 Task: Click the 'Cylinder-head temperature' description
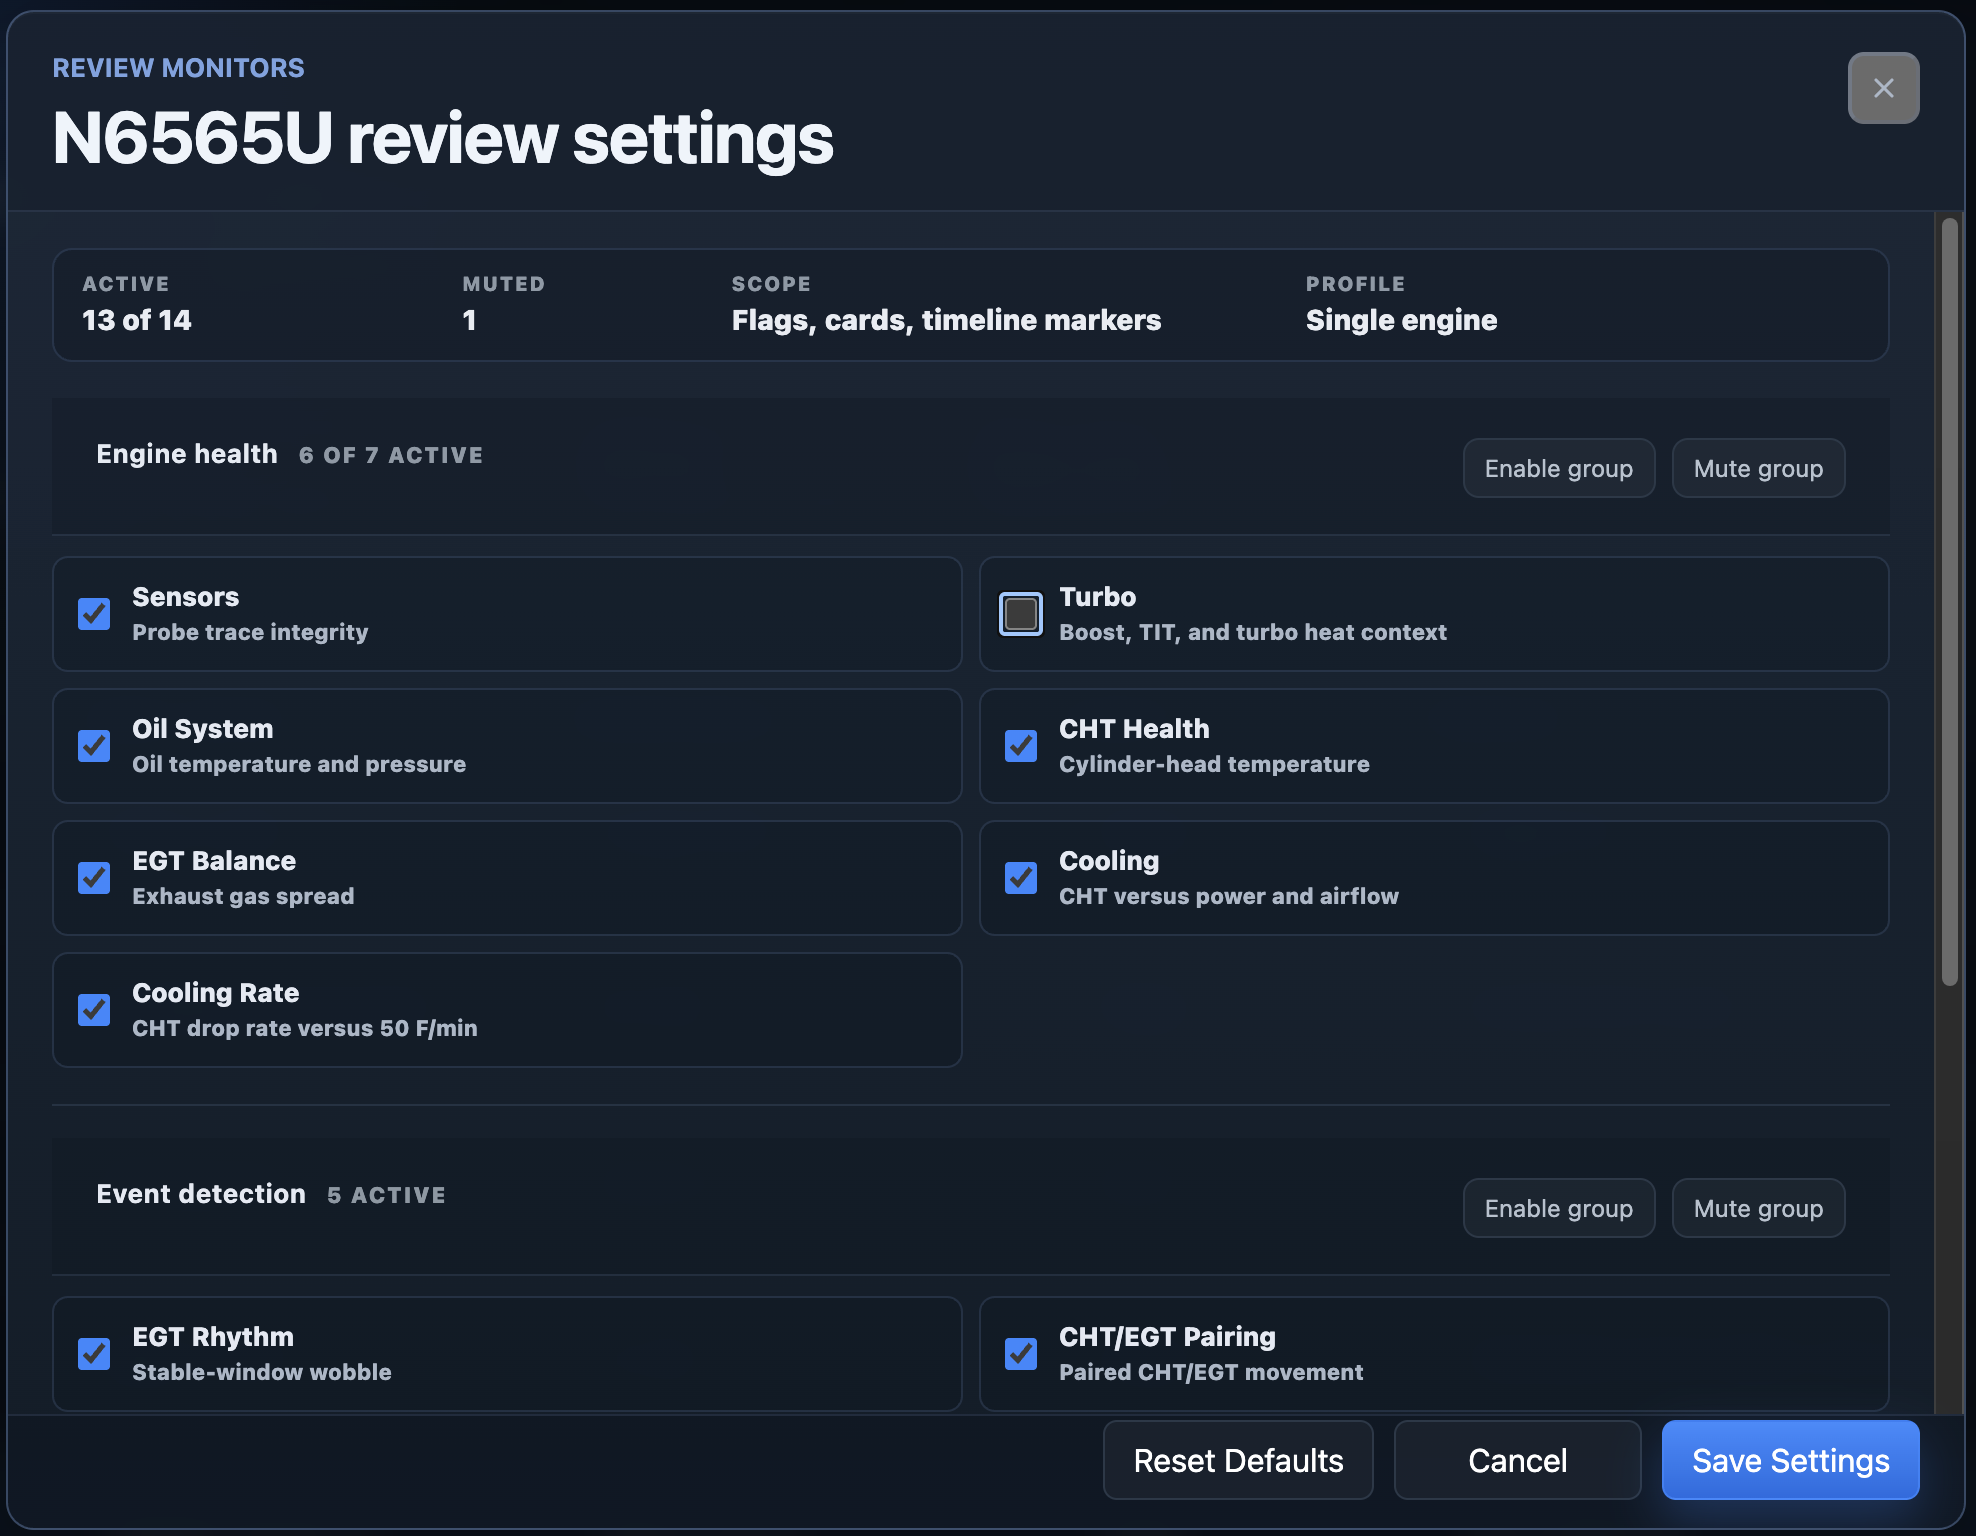(x=1214, y=764)
